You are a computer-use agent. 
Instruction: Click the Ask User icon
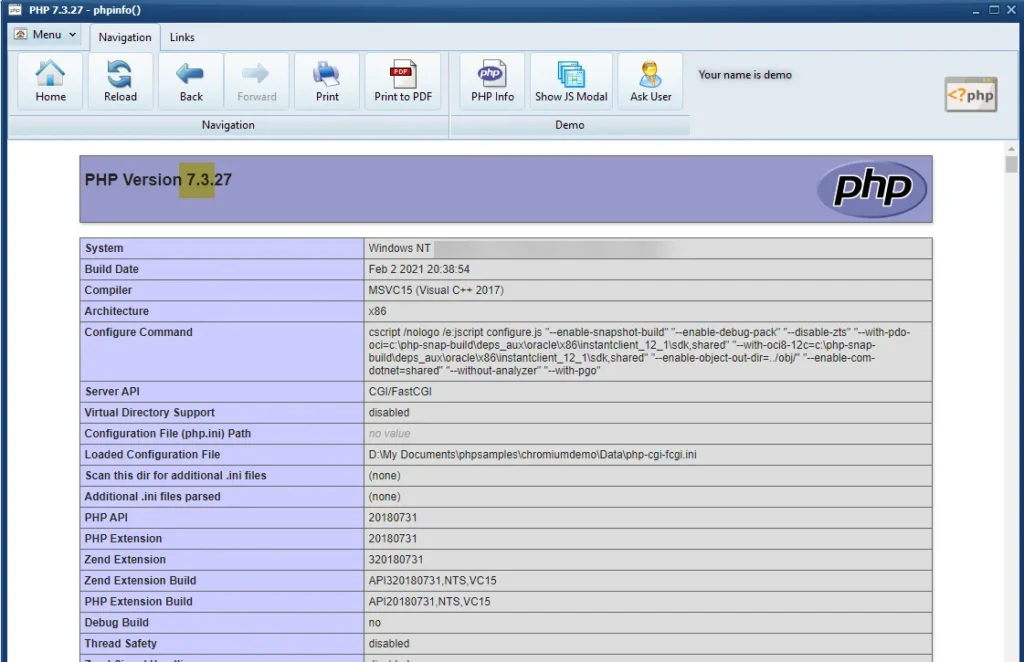(650, 81)
